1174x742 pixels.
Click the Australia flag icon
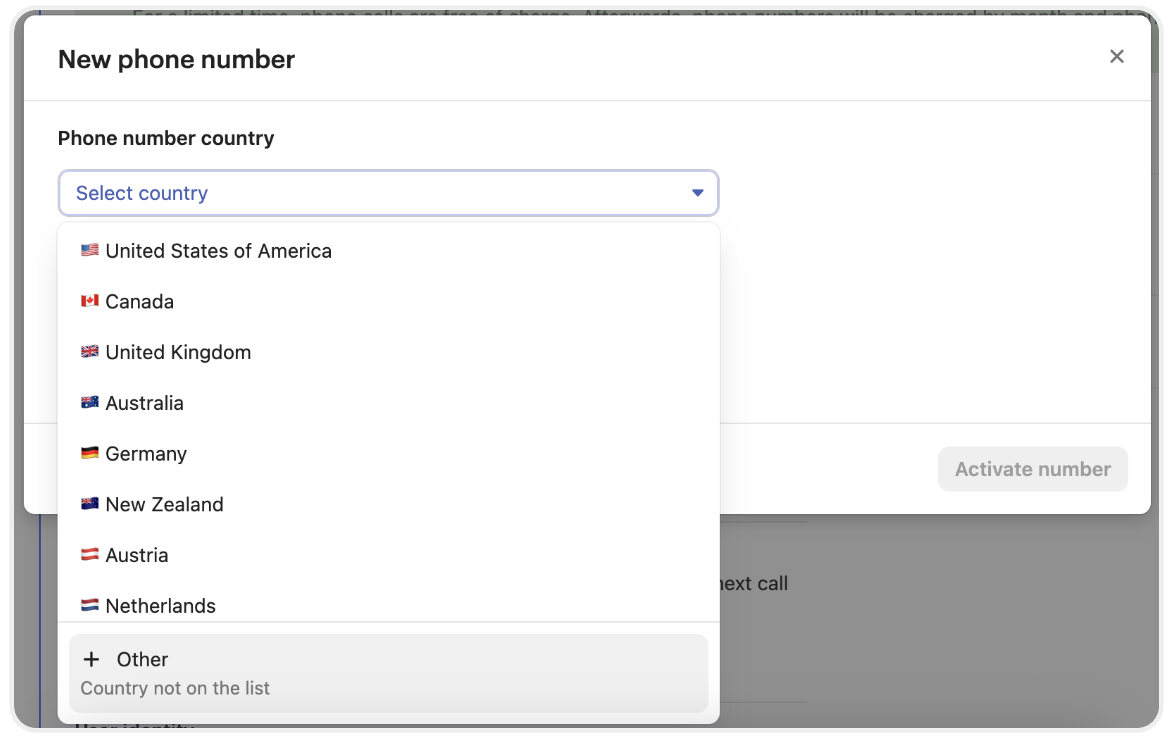[90, 403]
